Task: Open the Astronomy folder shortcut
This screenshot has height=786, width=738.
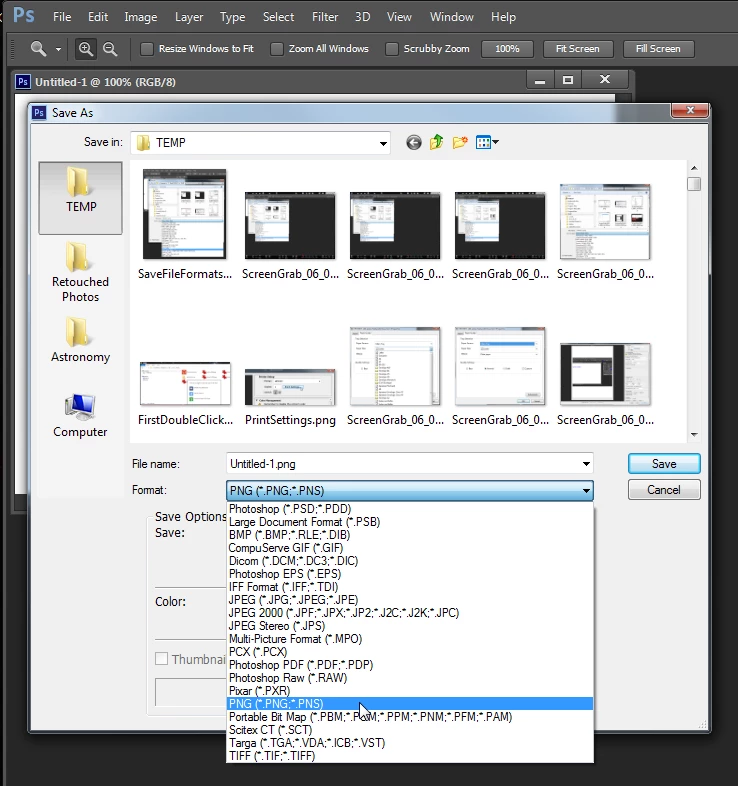Action: [80, 339]
